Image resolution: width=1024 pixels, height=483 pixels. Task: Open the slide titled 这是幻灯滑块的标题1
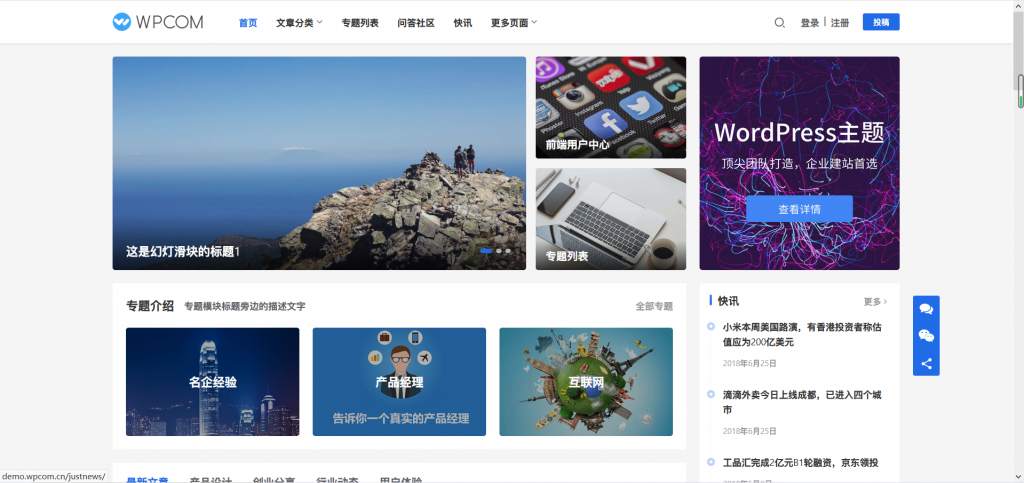(319, 163)
